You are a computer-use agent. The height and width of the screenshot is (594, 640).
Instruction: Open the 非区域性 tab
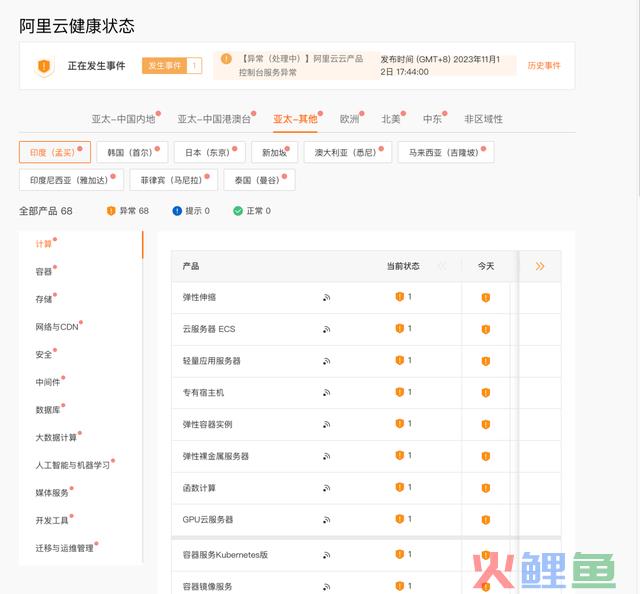click(x=483, y=119)
